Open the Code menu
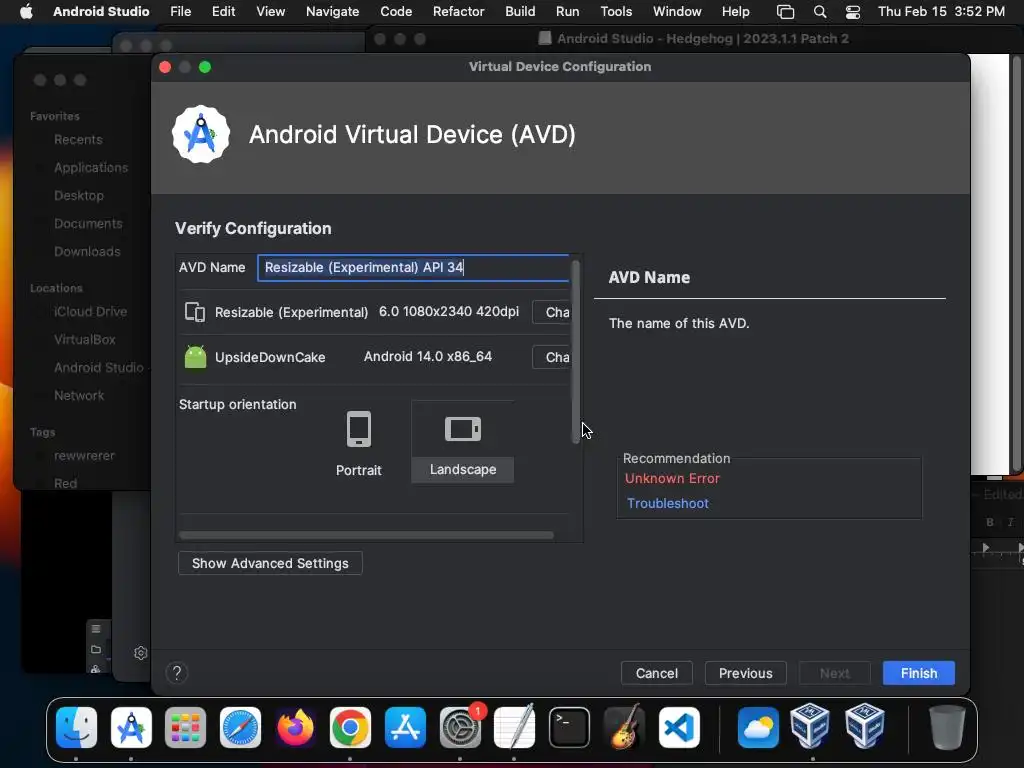The image size is (1024, 768). 396,11
